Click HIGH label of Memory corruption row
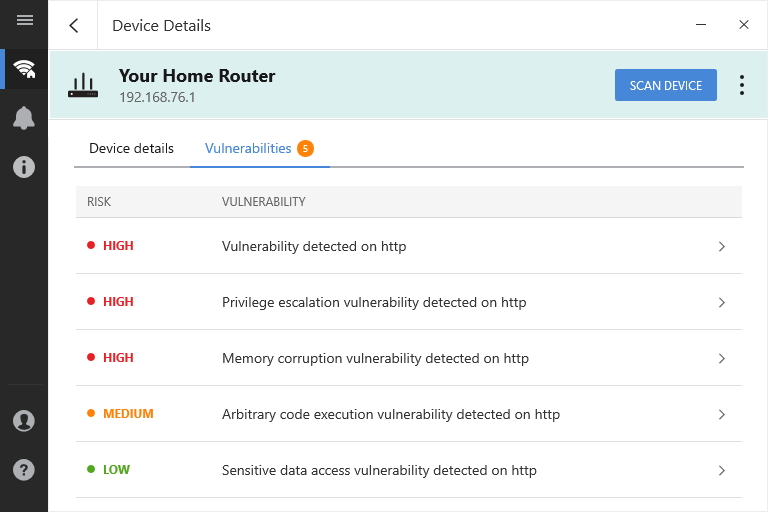The height and width of the screenshot is (512, 768). [118, 358]
